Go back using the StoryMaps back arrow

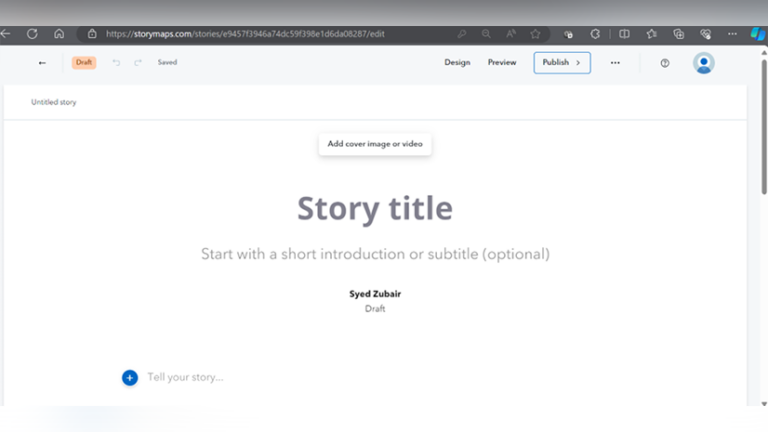point(42,63)
